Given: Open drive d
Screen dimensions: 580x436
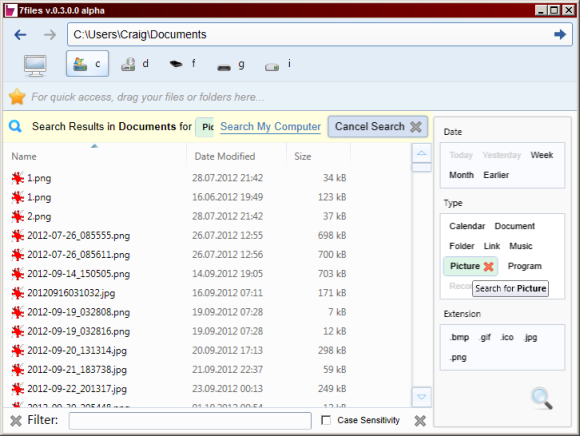Looking at the screenshot, I should (135, 64).
